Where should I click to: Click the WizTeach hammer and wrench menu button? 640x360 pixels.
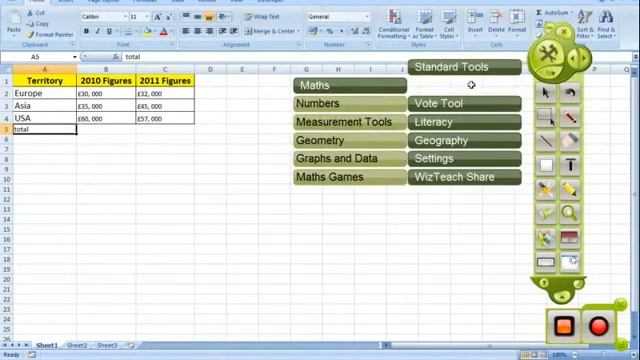(x=547, y=54)
